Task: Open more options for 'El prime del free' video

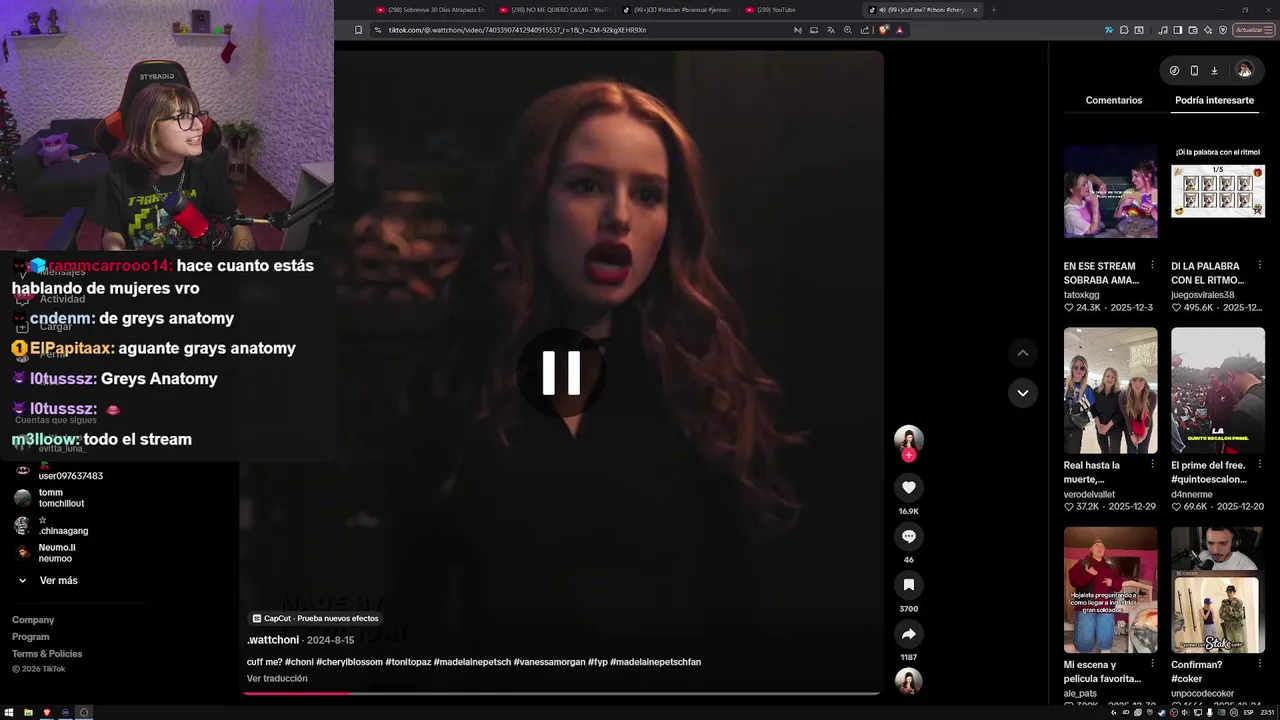Action: click(1259, 464)
